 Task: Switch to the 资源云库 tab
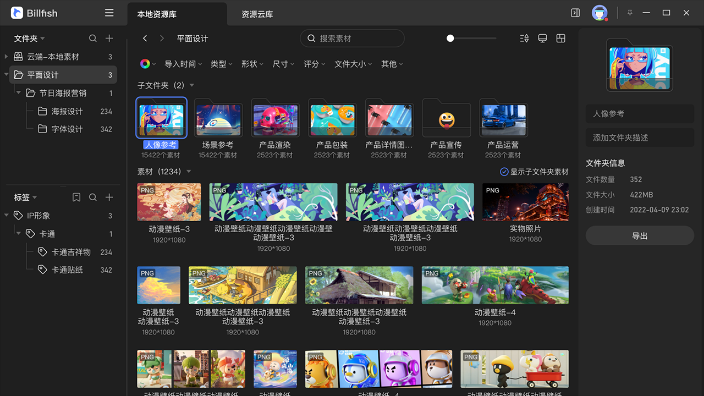(x=257, y=14)
